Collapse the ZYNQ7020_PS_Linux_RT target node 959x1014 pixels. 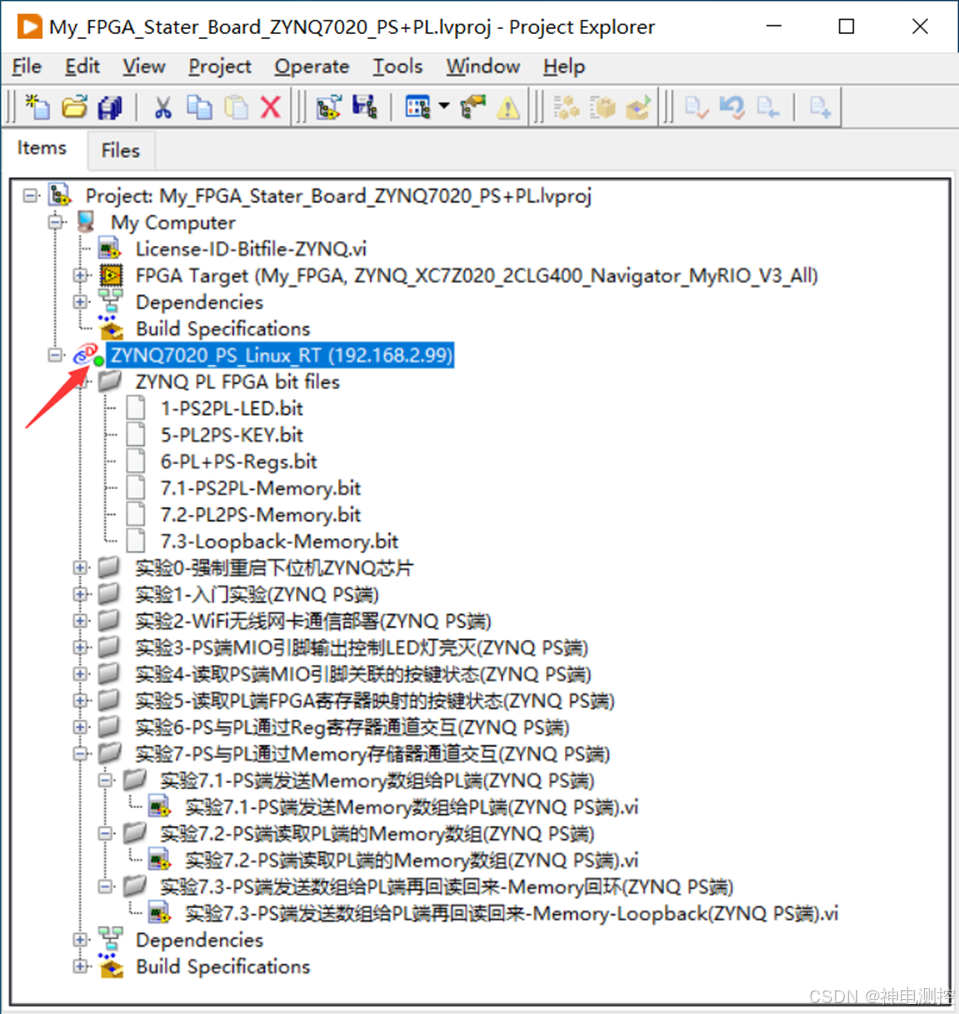coord(56,355)
